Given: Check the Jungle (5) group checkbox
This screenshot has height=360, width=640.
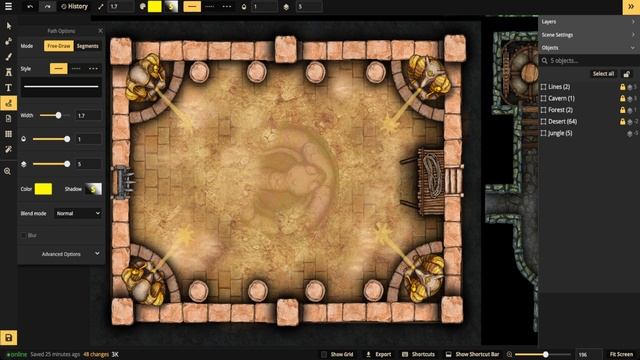Looking at the screenshot, I should [x=543, y=133].
